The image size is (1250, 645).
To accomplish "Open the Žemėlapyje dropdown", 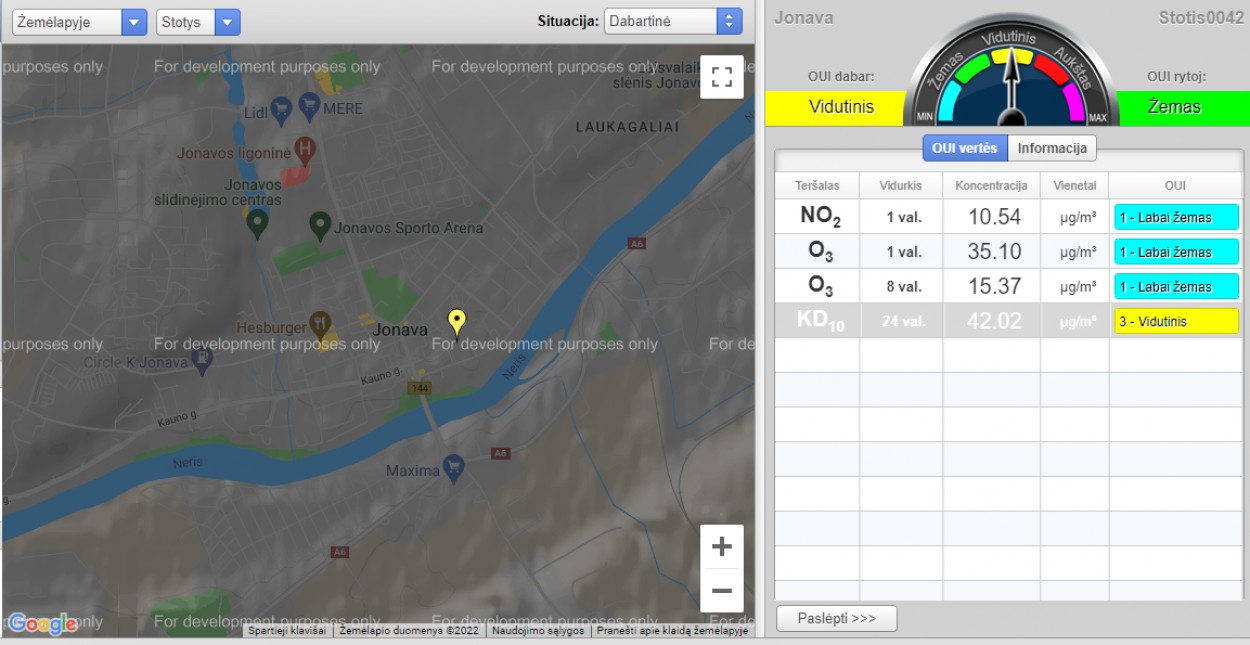I will click(x=79, y=22).
